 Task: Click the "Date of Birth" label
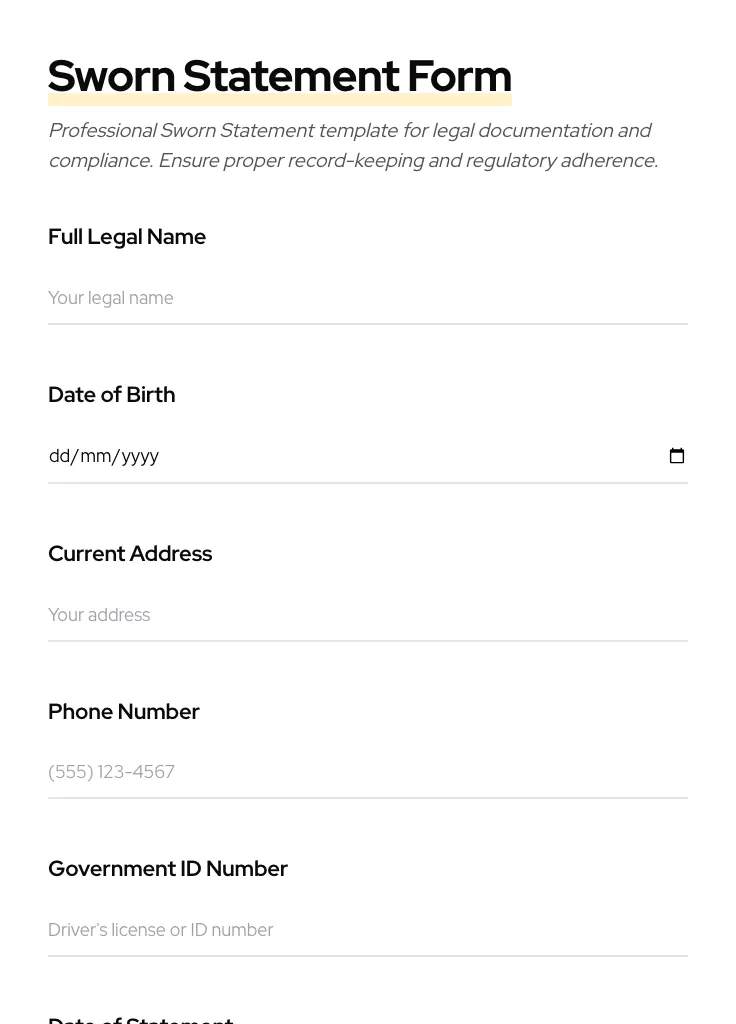(x=112, y=395)
